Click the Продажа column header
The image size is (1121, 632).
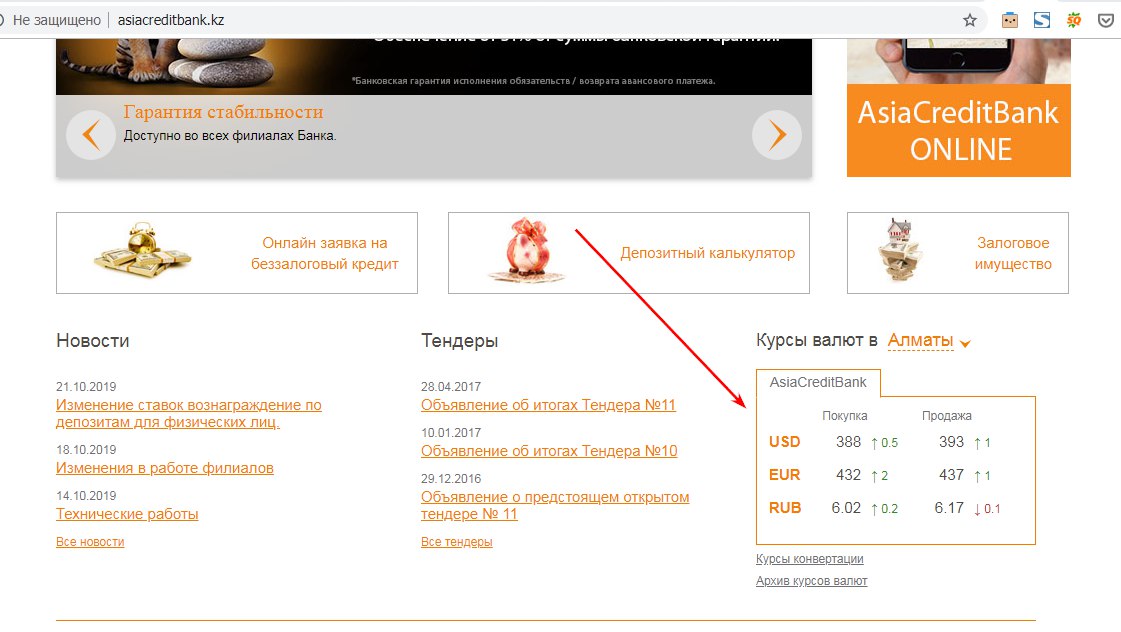pos(947,415)
